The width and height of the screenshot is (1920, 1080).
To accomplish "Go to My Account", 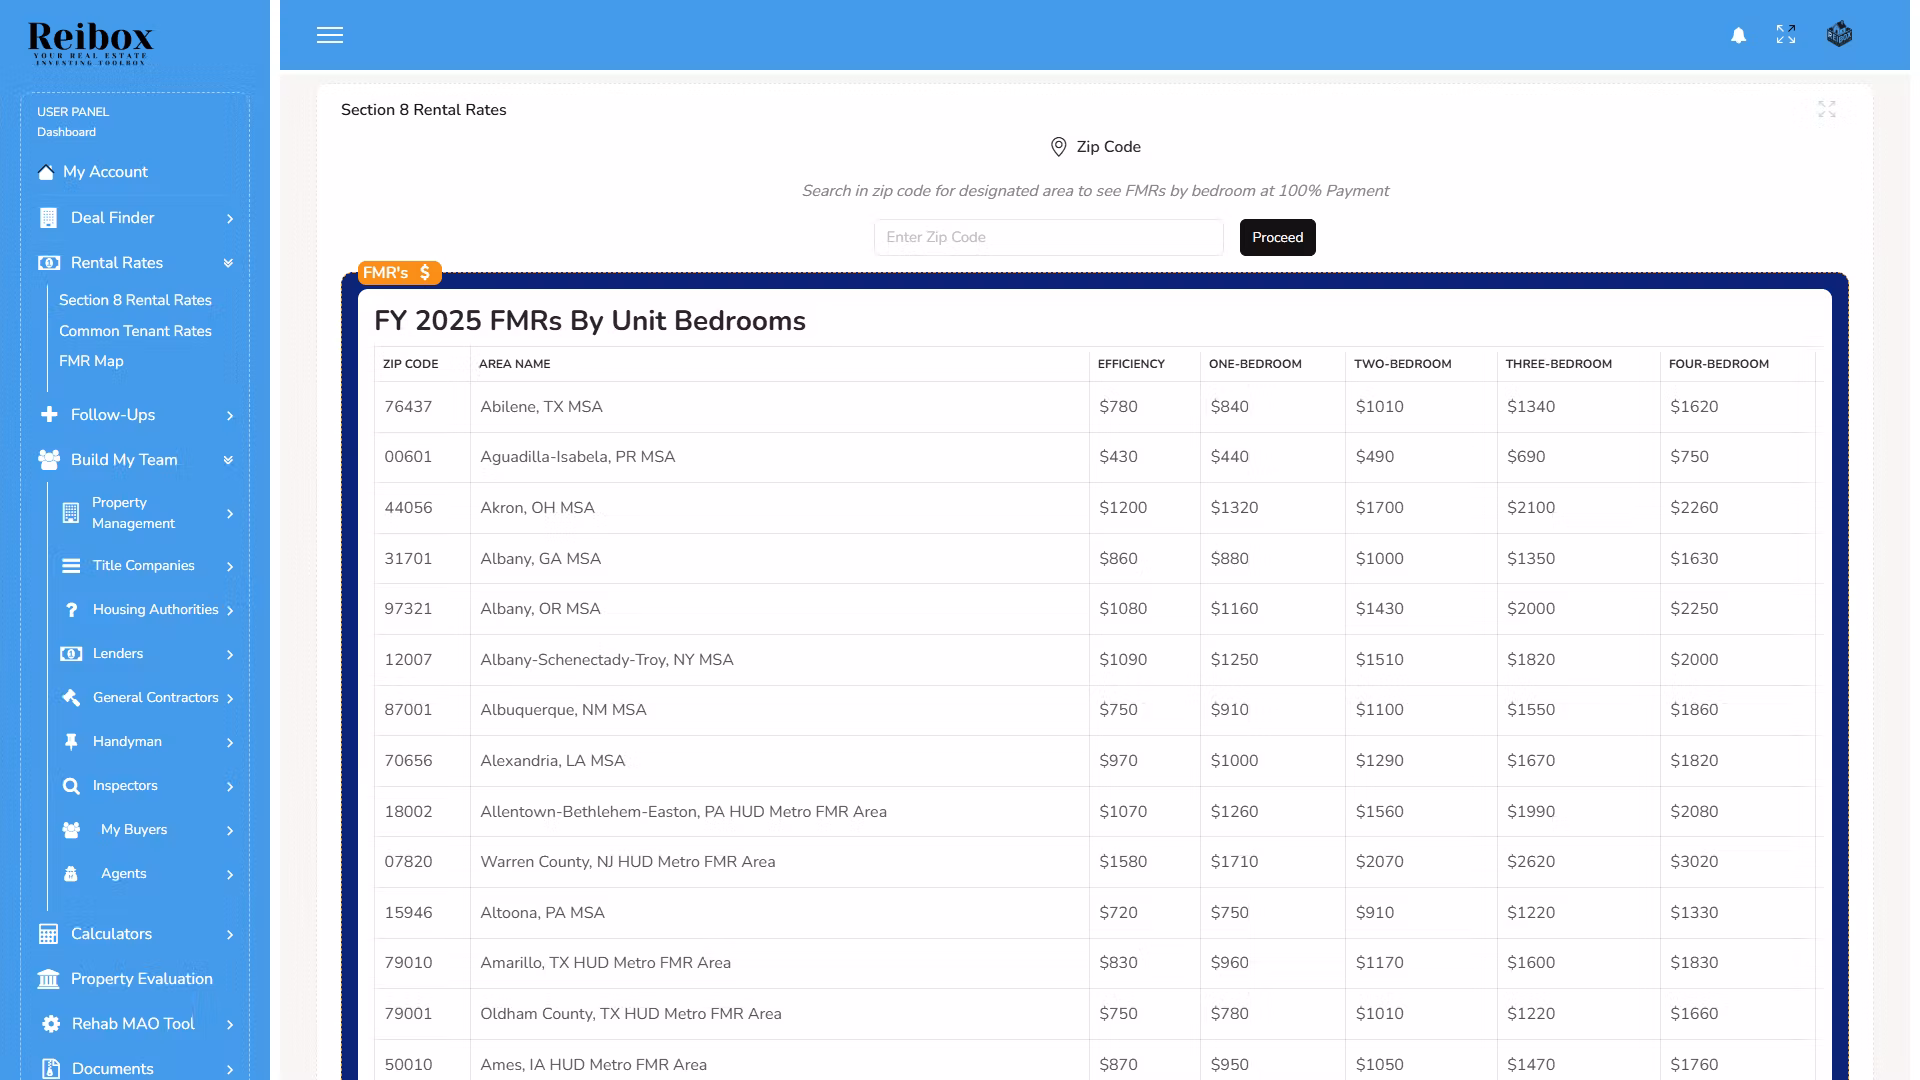I will [105, 172].
